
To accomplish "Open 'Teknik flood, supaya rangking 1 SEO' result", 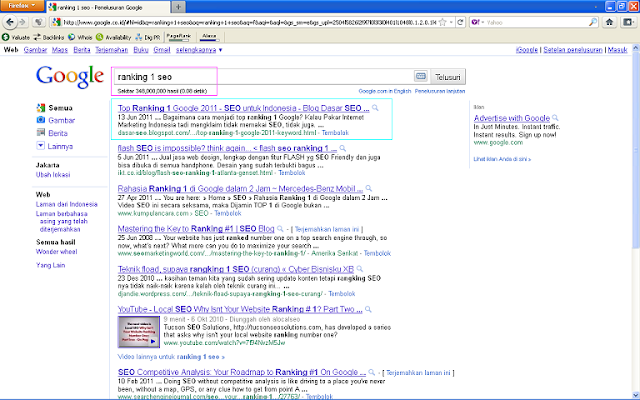I will coord(236,269).
